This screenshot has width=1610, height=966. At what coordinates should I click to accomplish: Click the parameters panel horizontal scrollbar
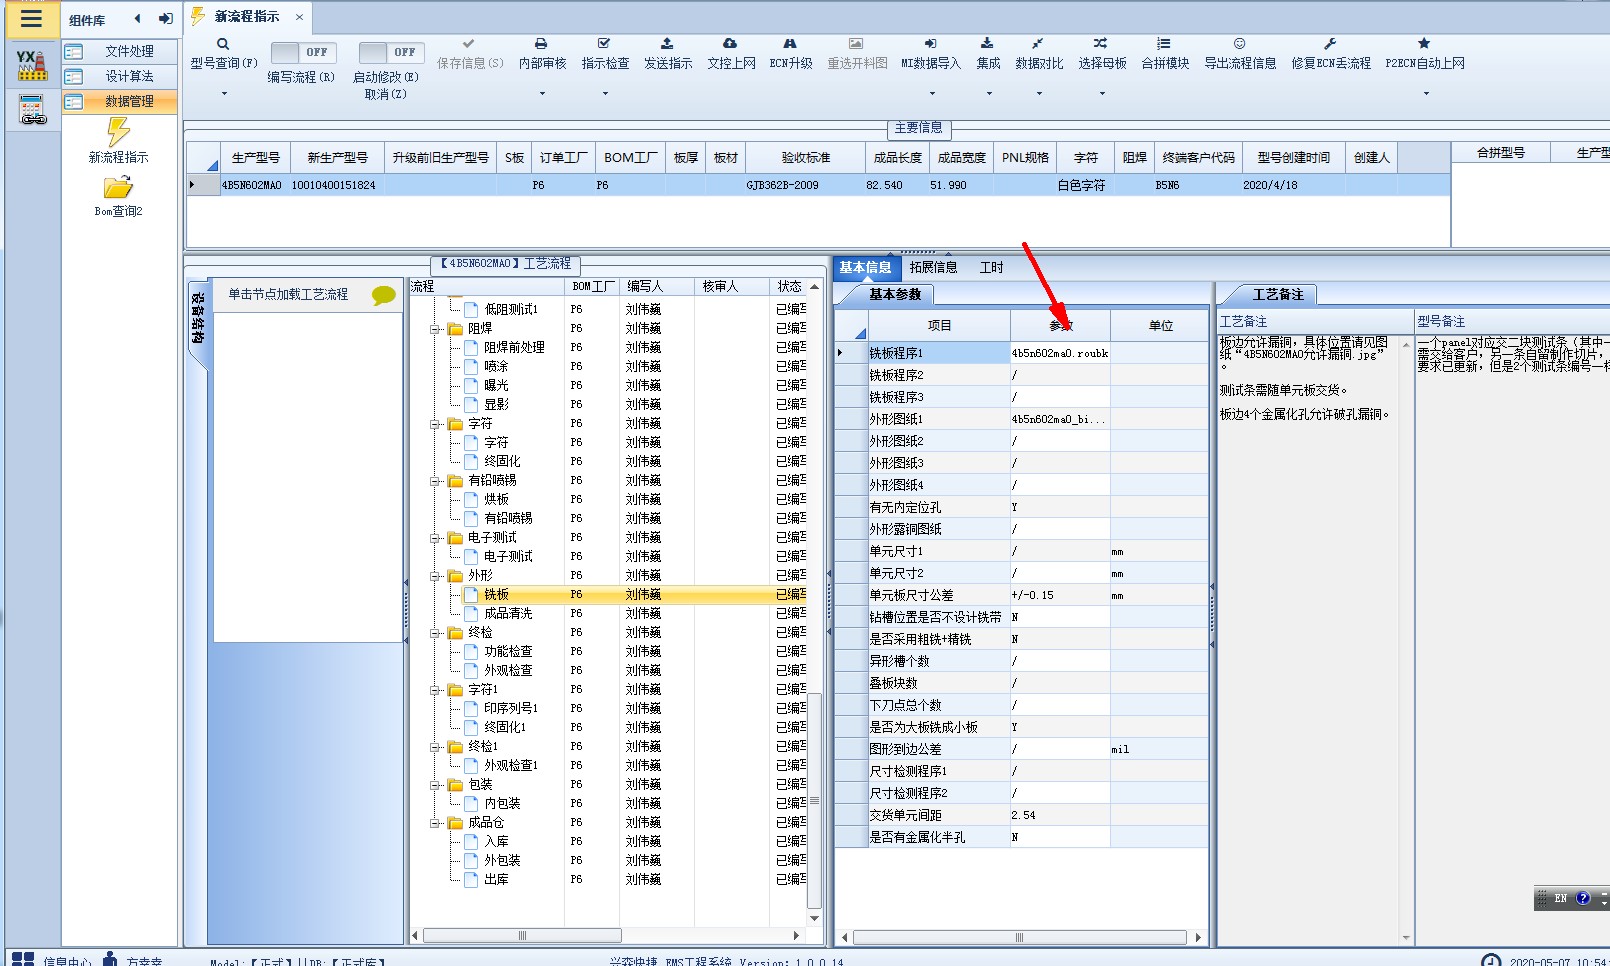pos(1020,938)
